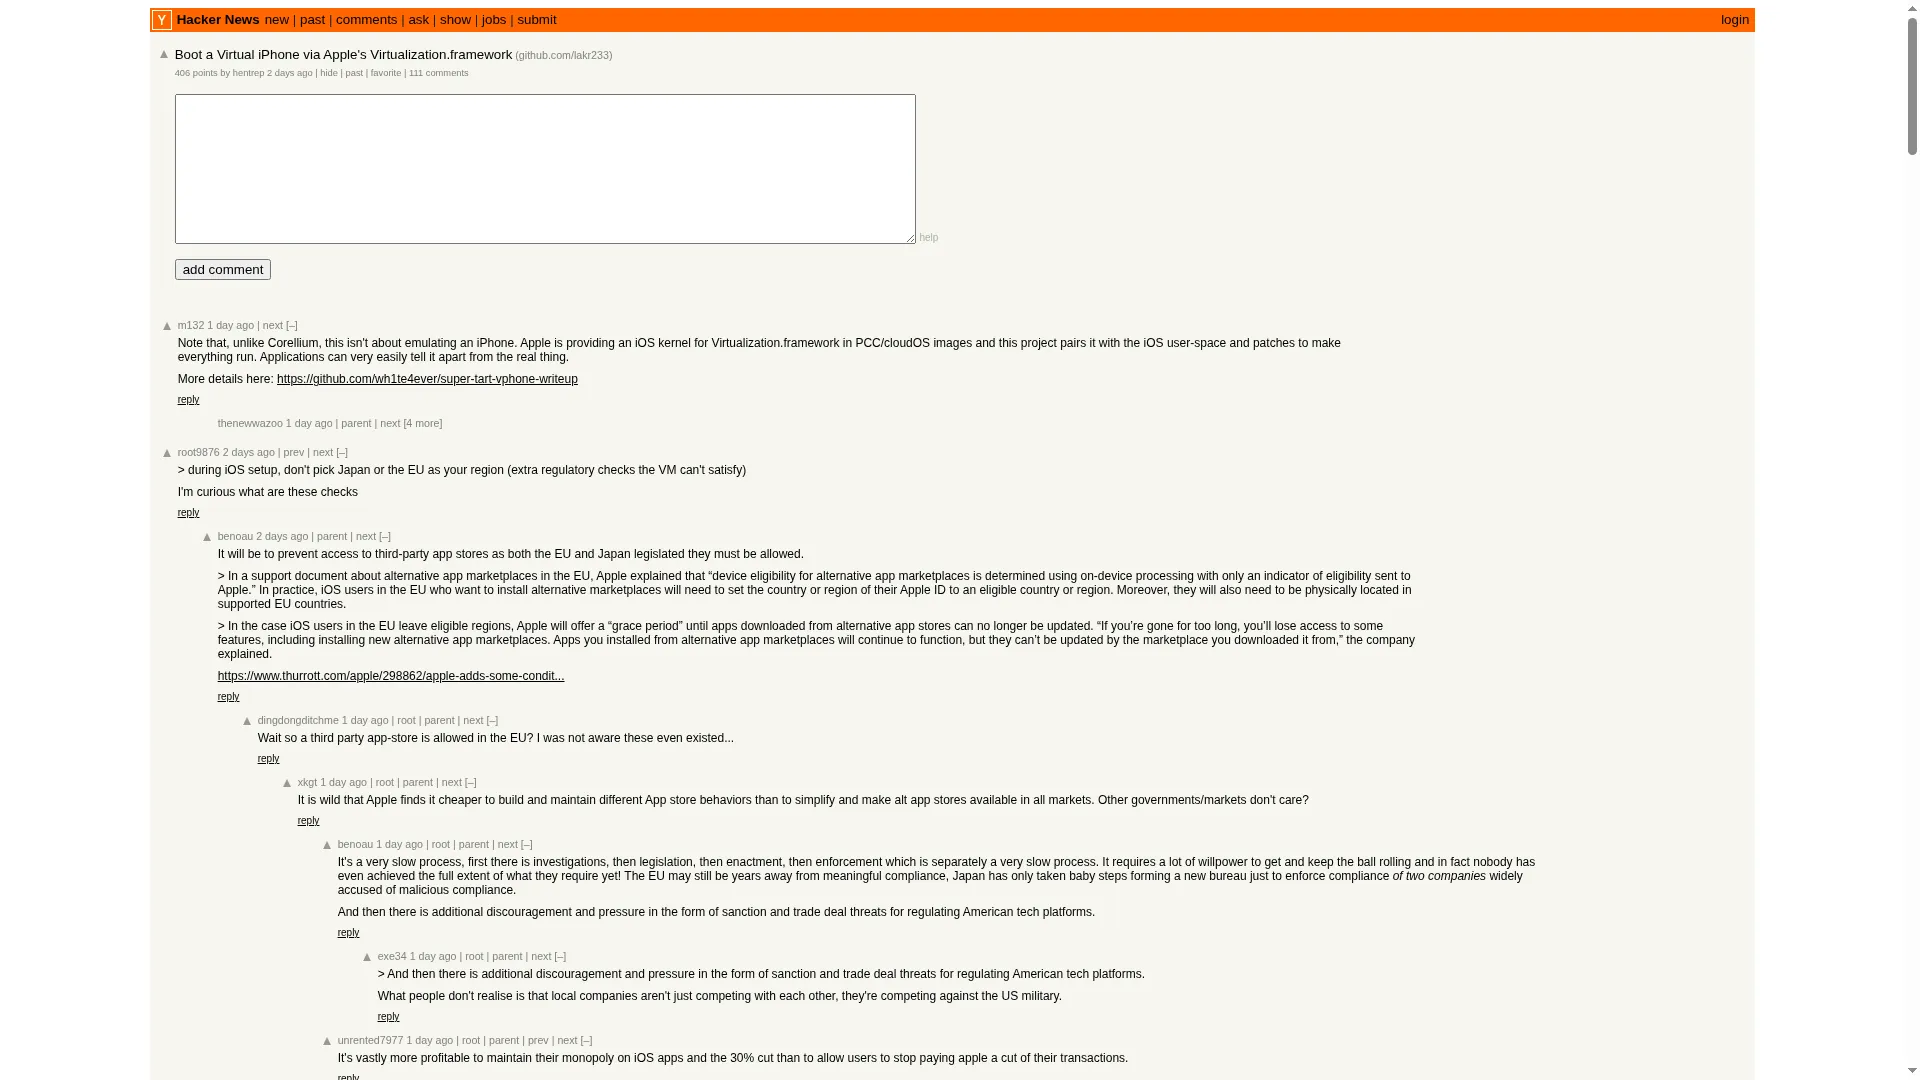Collapse unrented7977's comment thread

(586, 1040)
